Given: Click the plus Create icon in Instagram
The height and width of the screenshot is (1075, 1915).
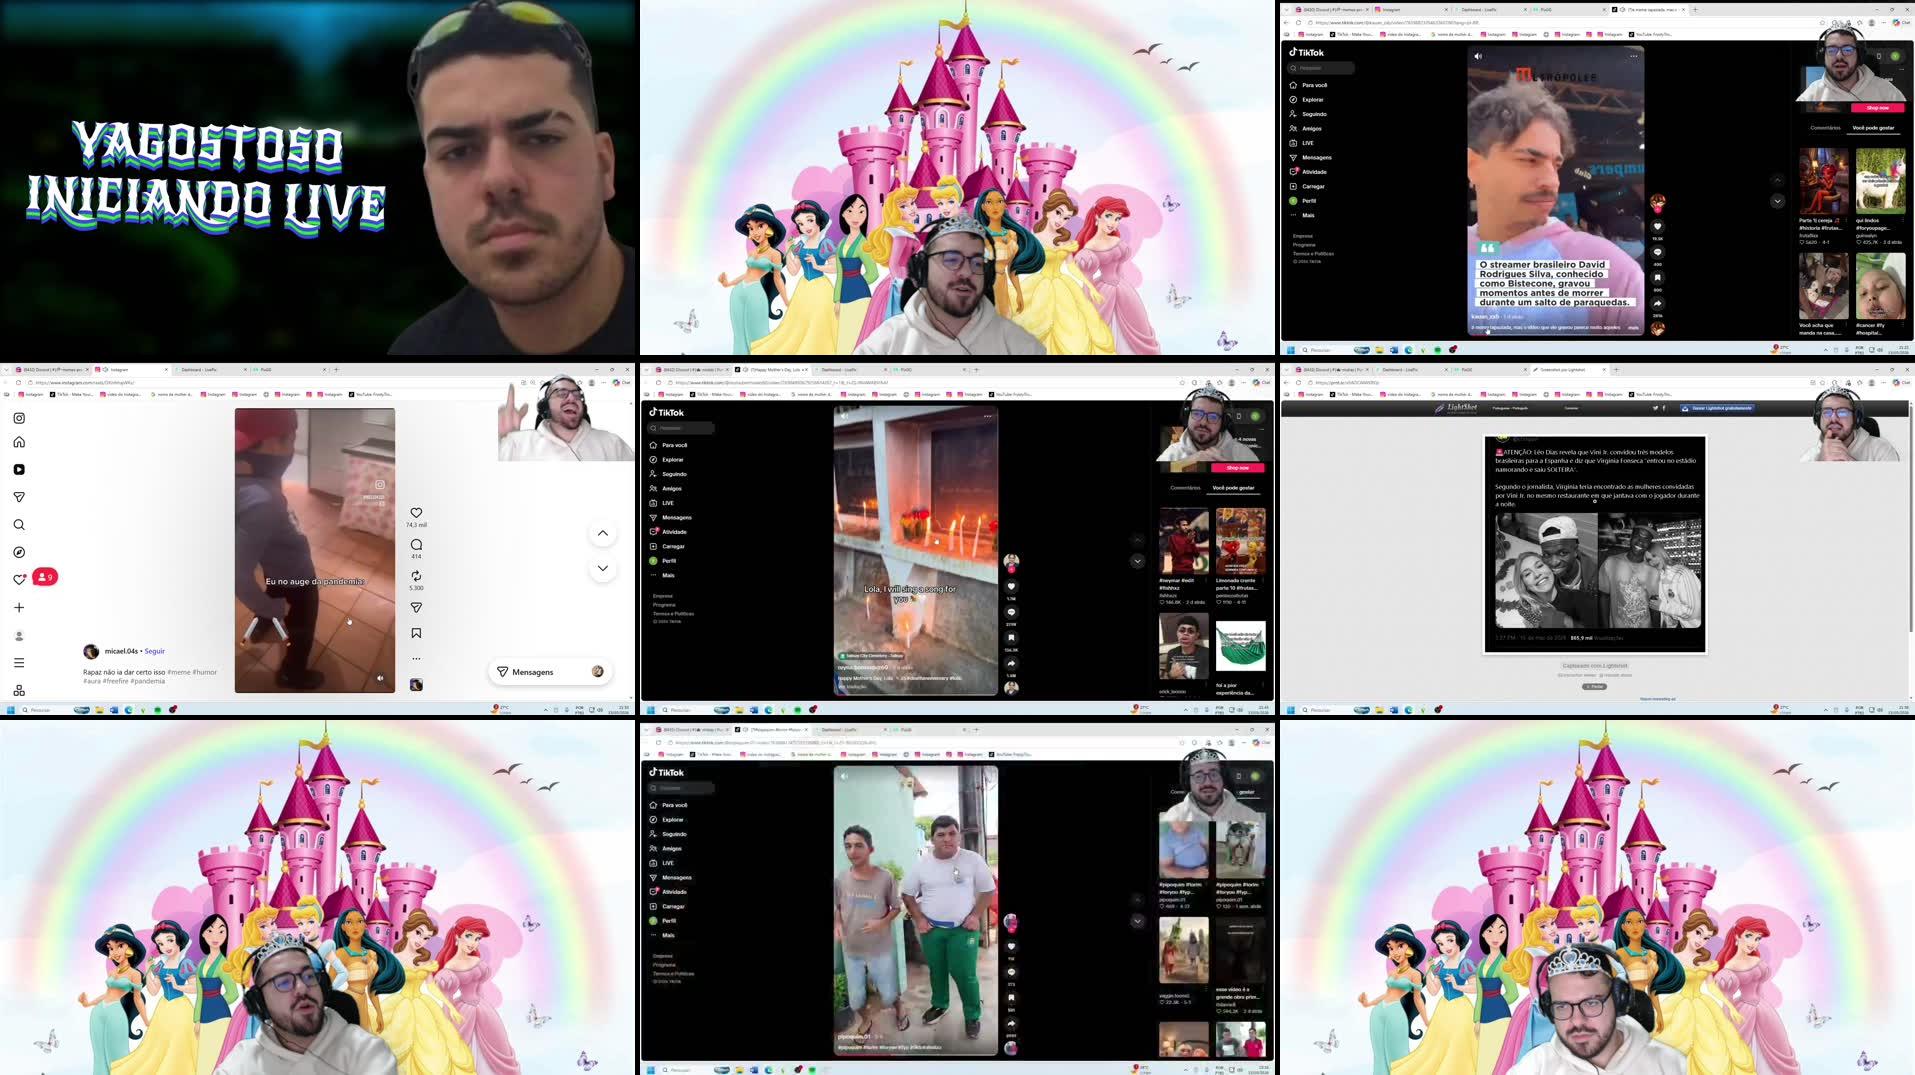Looking at the screenshot, I should (19, 608).
